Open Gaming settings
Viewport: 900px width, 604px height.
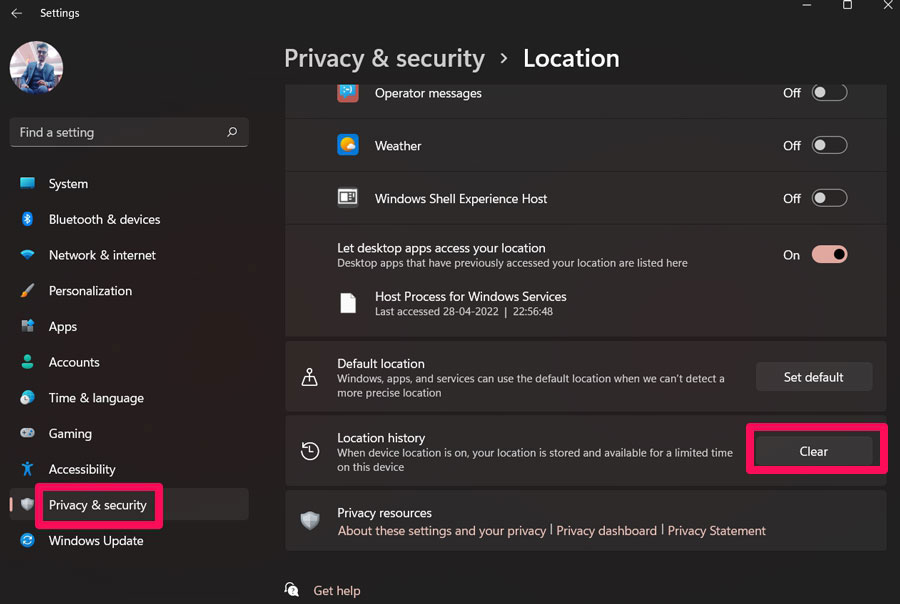point(129,433)
